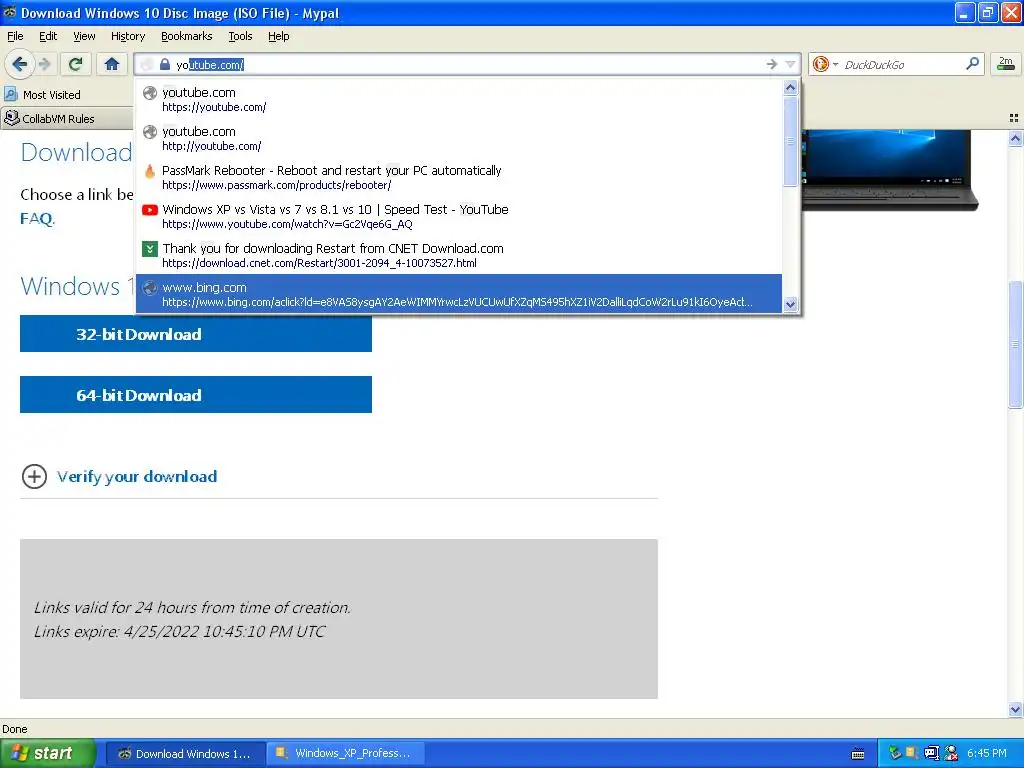Click Safely Remove Hardware tray icon
Screen dimensions: 1024x768
(895, 753)
